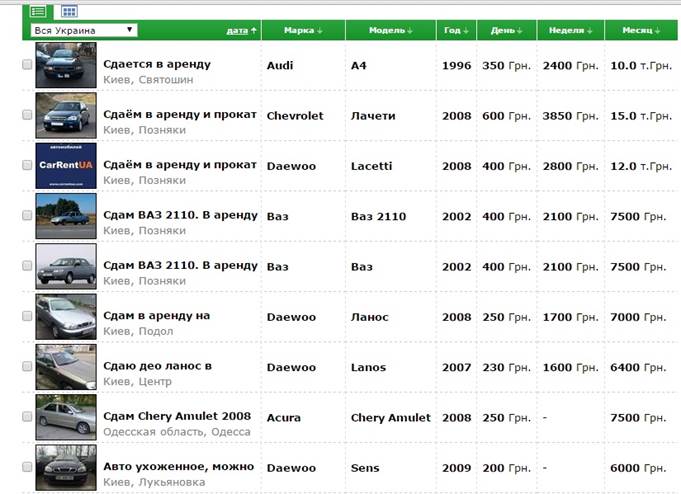Open the 'Авто ухоженное, можно' listing title

point(178,467)
